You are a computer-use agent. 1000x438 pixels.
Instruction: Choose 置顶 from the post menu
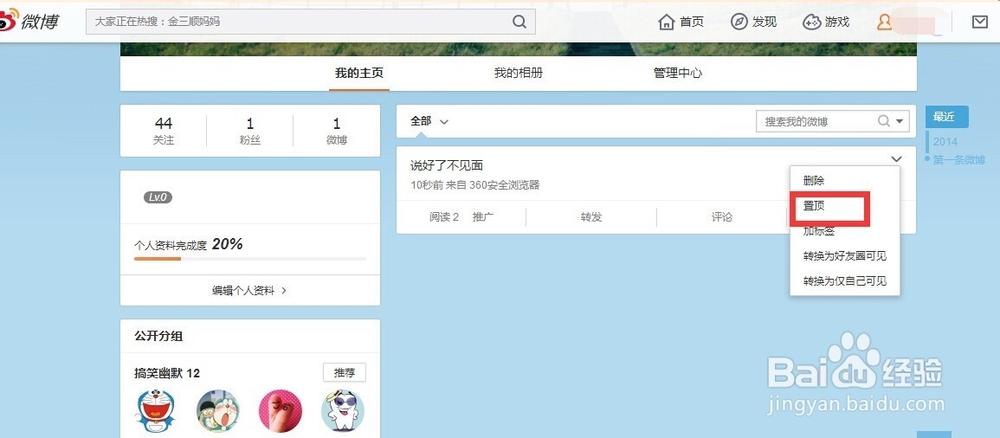click(814, 207)
